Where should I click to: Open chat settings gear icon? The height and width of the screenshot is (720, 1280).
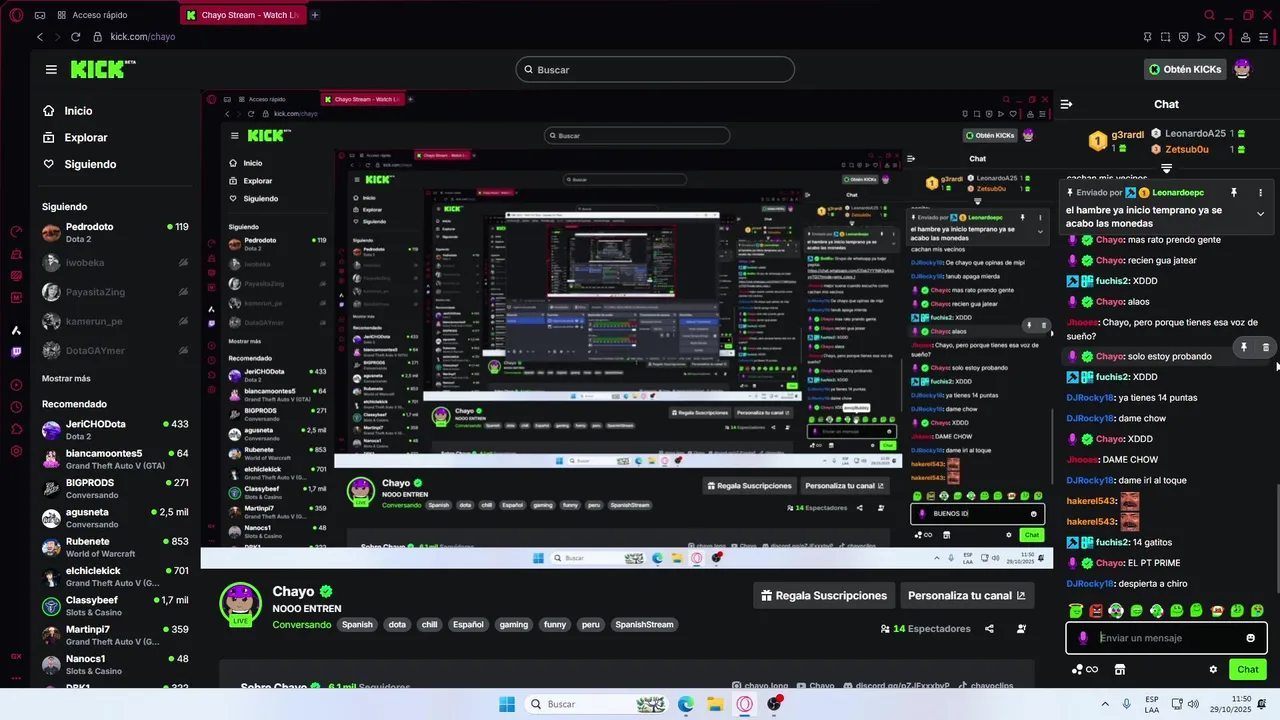pyautogui.click(x=1213, y=669)
